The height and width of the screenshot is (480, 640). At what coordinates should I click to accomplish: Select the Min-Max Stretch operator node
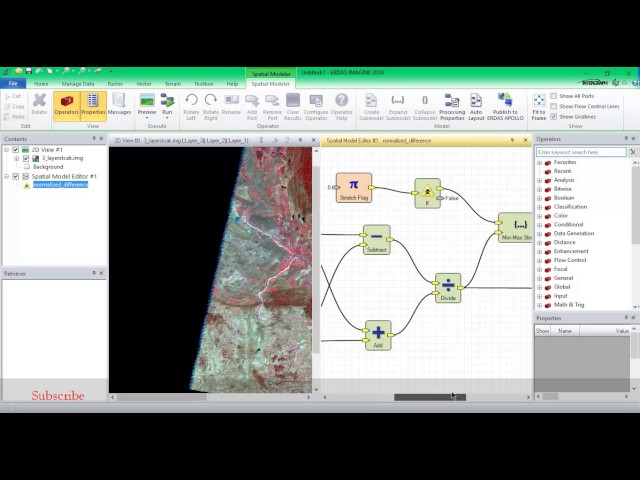(x=515, y=228)
